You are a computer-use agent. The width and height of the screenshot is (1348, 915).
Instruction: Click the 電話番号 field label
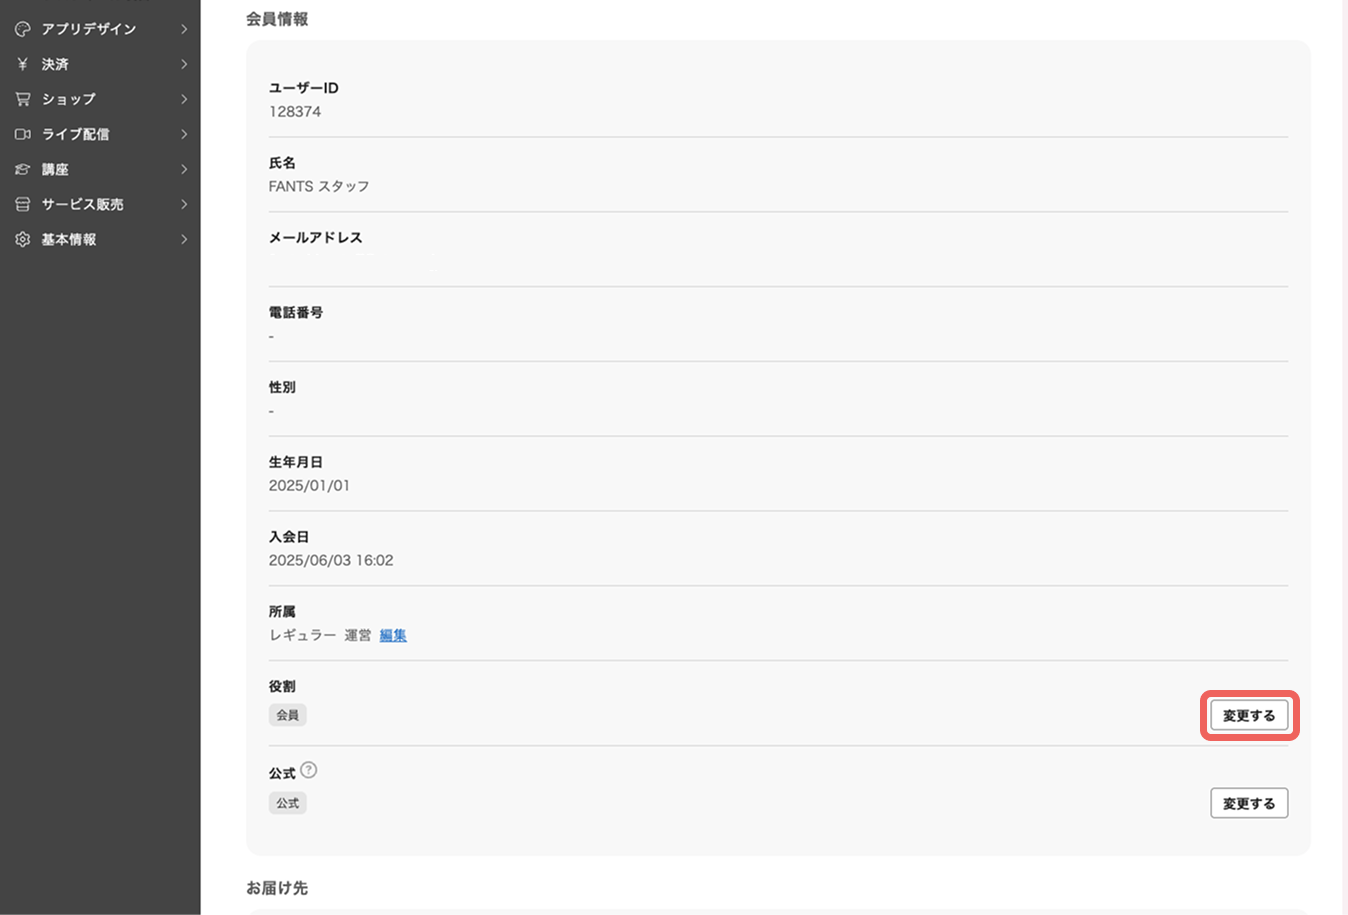tap(296, 312)
